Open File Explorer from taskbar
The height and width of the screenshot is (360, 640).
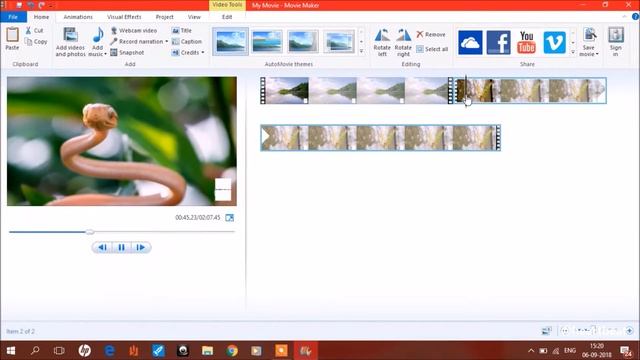point(207,351)
